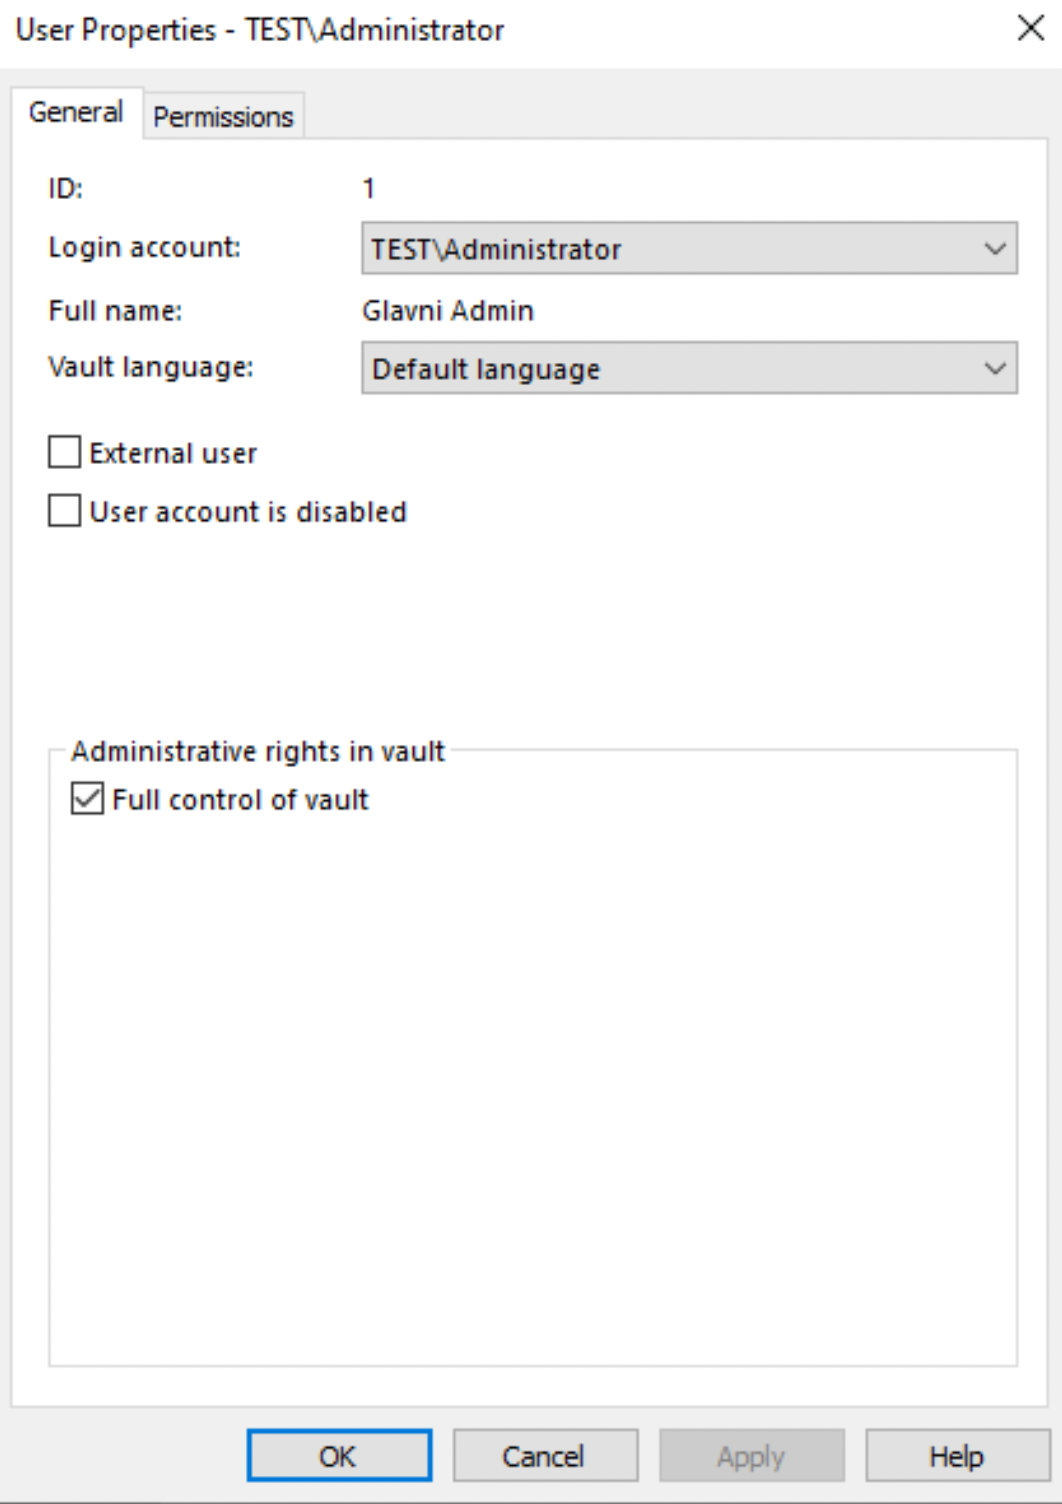Screen dimensions: 1062x1504
Task: Click the User Properties title bar text
Action: coord(260,30)
